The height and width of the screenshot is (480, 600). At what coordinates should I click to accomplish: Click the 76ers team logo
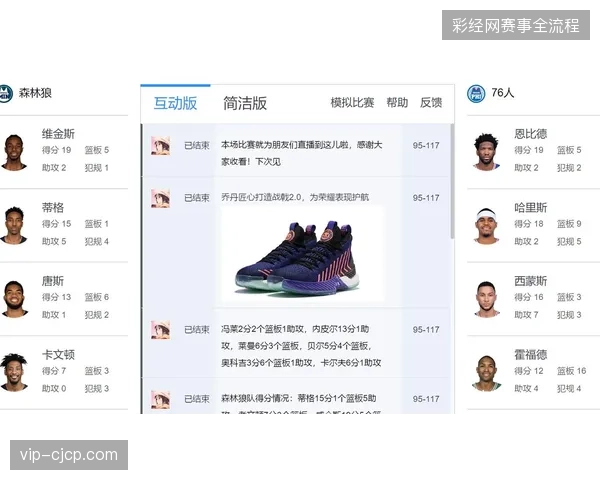tap(476, 93)
